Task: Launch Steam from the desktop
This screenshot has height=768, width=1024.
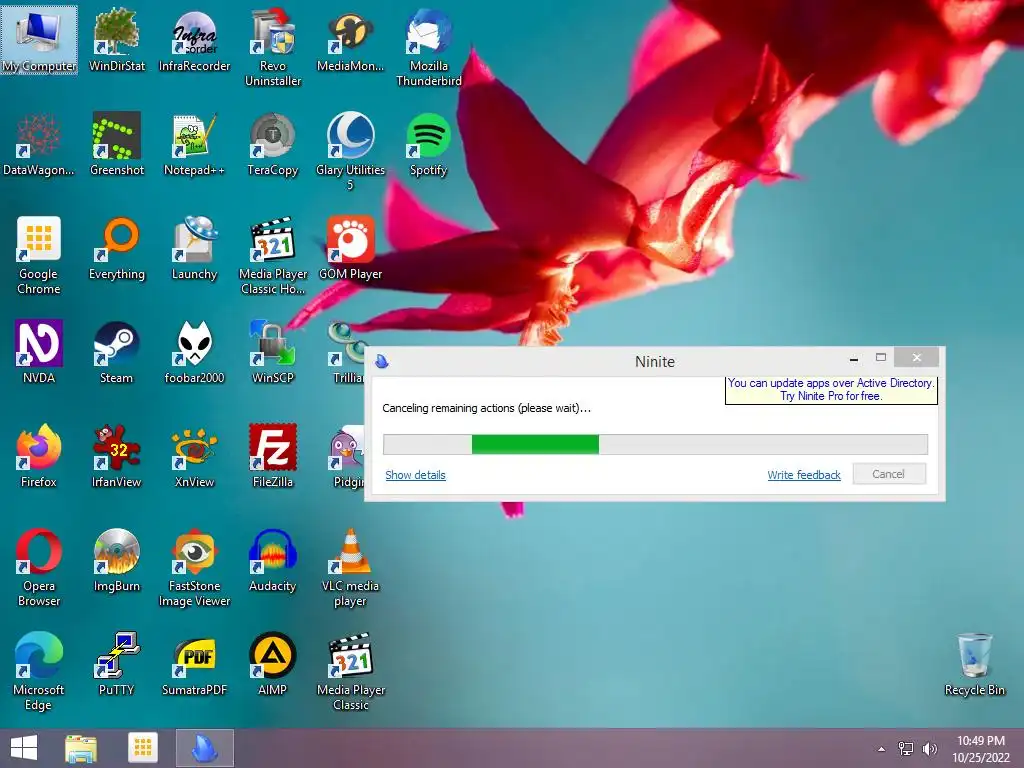Action: (x=116, y=351)
